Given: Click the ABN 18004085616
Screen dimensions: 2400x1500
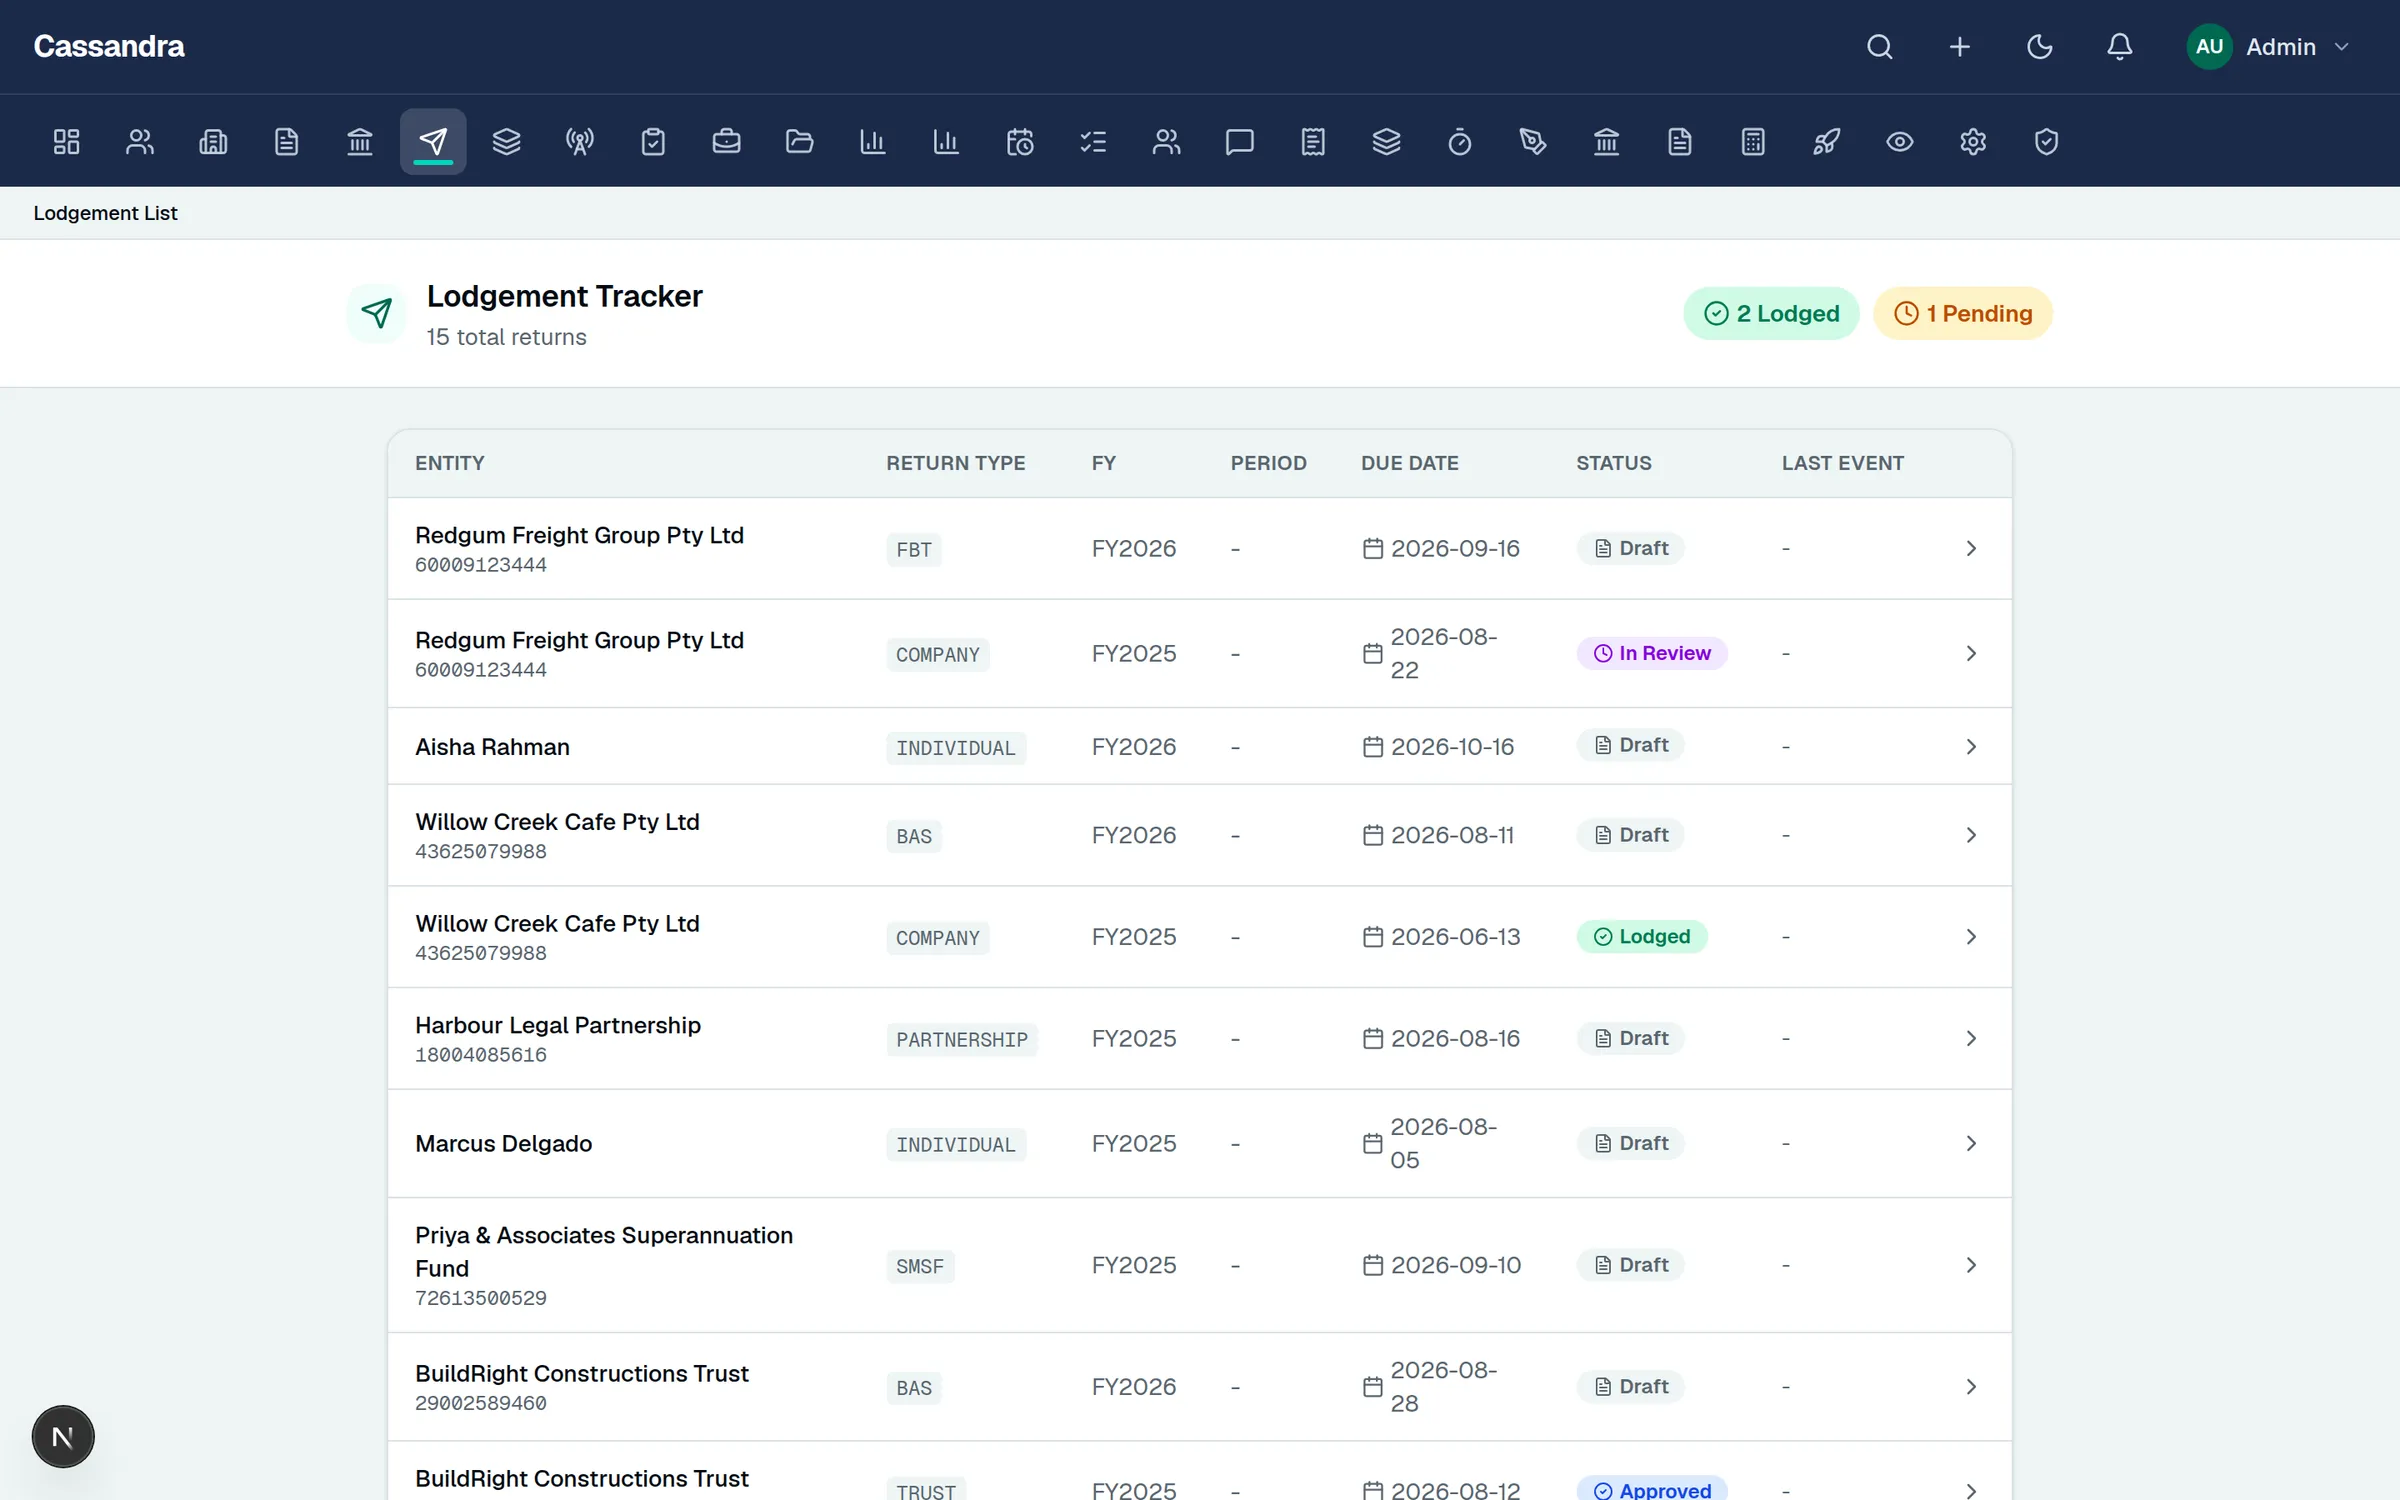Looking at the screenshot, I should (481, 1055).
